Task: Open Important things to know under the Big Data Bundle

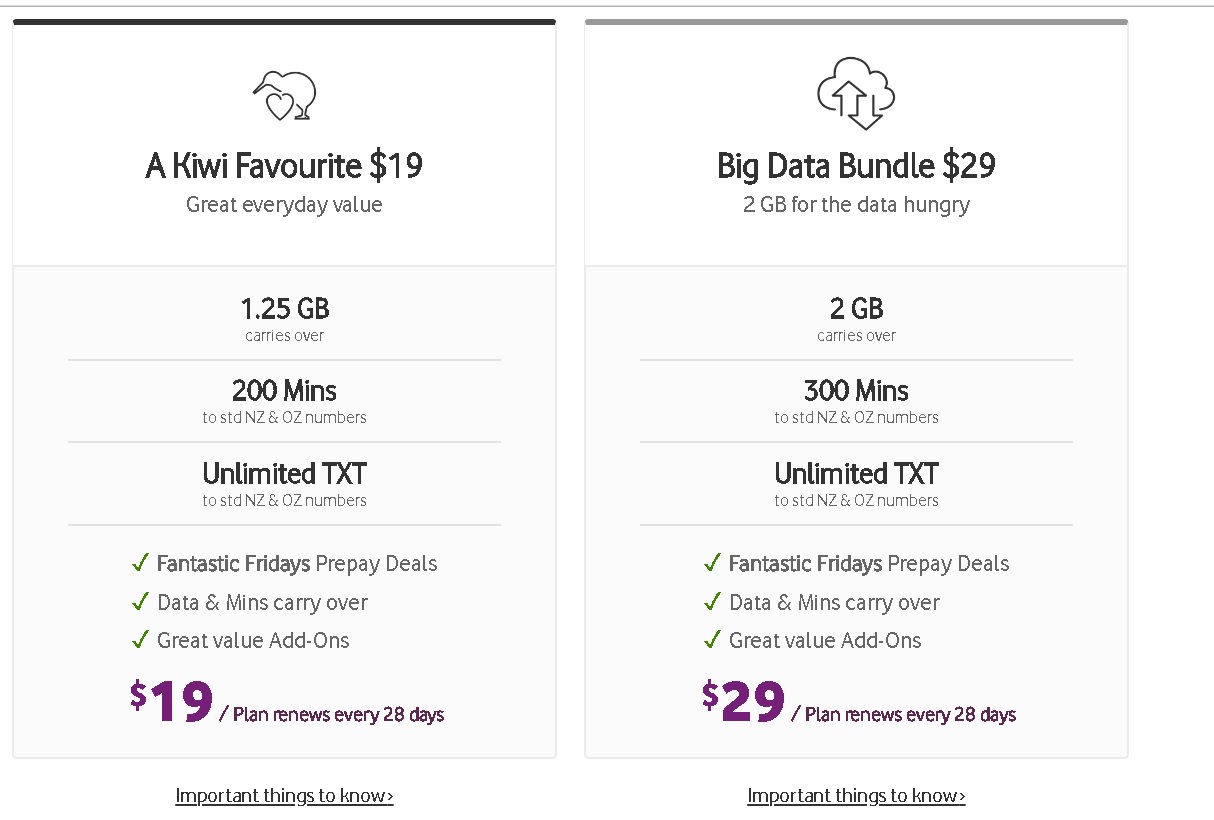Action: [x=856, y=796]
